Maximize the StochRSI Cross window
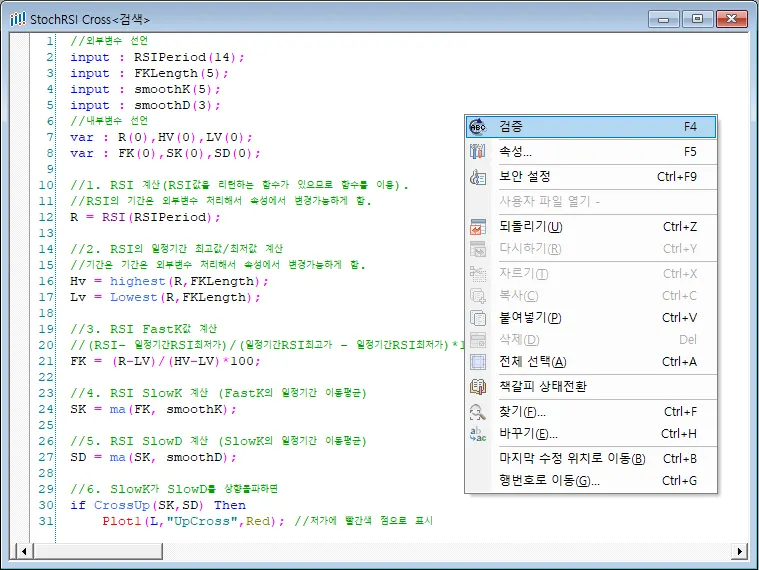The width and height of the screenshot is (759, 570). coord(697,18)
